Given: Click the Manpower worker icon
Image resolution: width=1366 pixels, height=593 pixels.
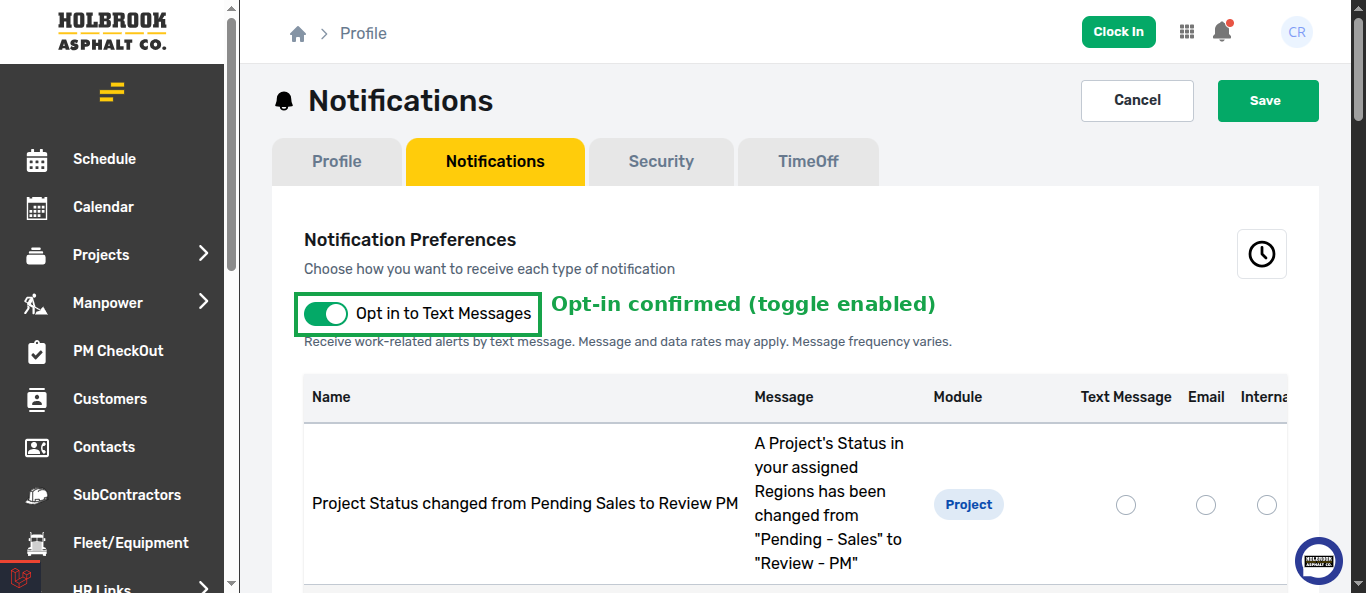Looking at the screenshot, I should coord(37,303).
